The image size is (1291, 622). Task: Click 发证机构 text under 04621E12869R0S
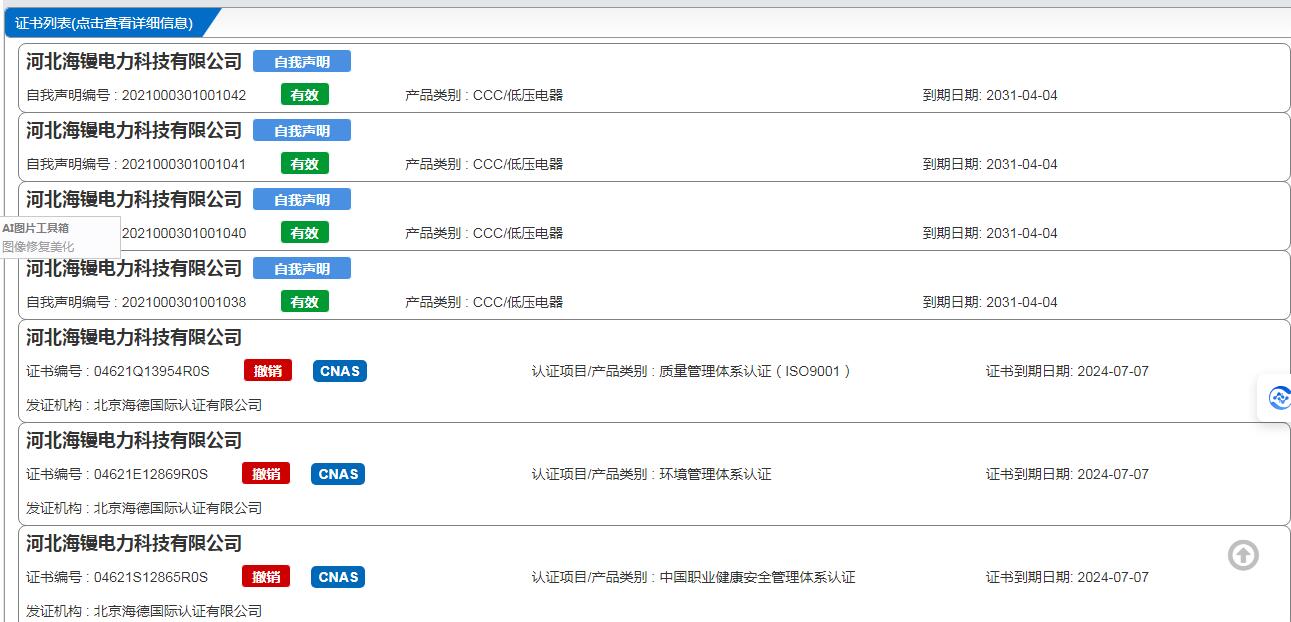pyautogui.click(x=144, y=509)
